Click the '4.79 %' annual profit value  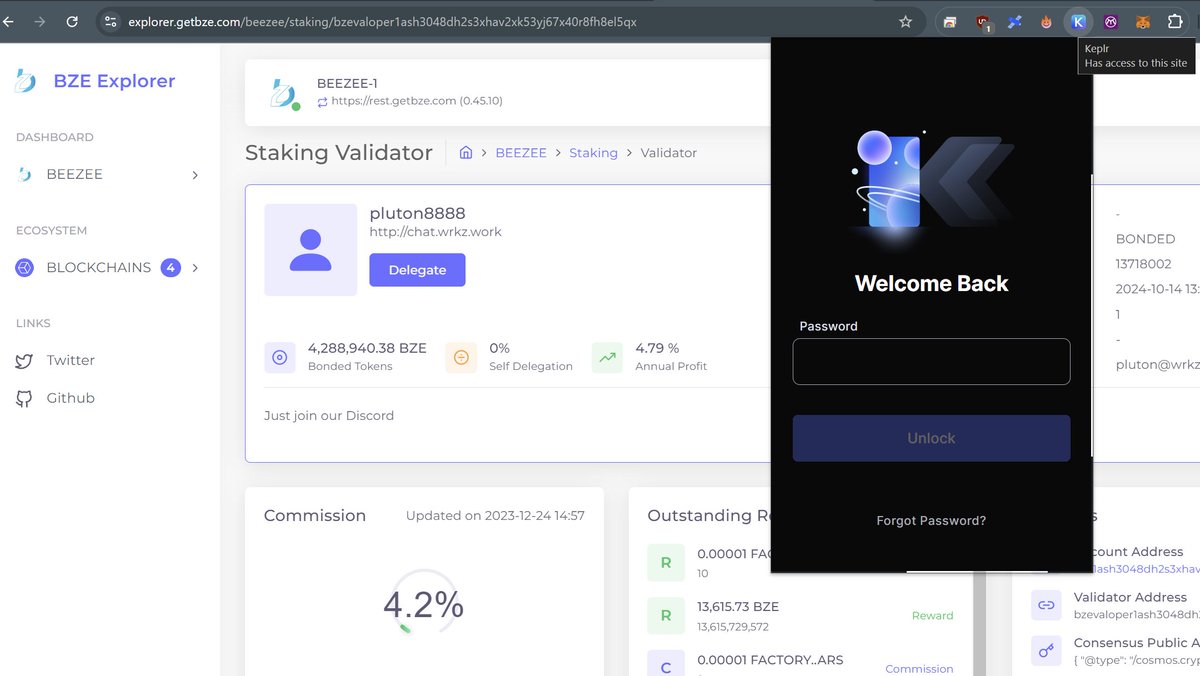[x=657, y=348]
